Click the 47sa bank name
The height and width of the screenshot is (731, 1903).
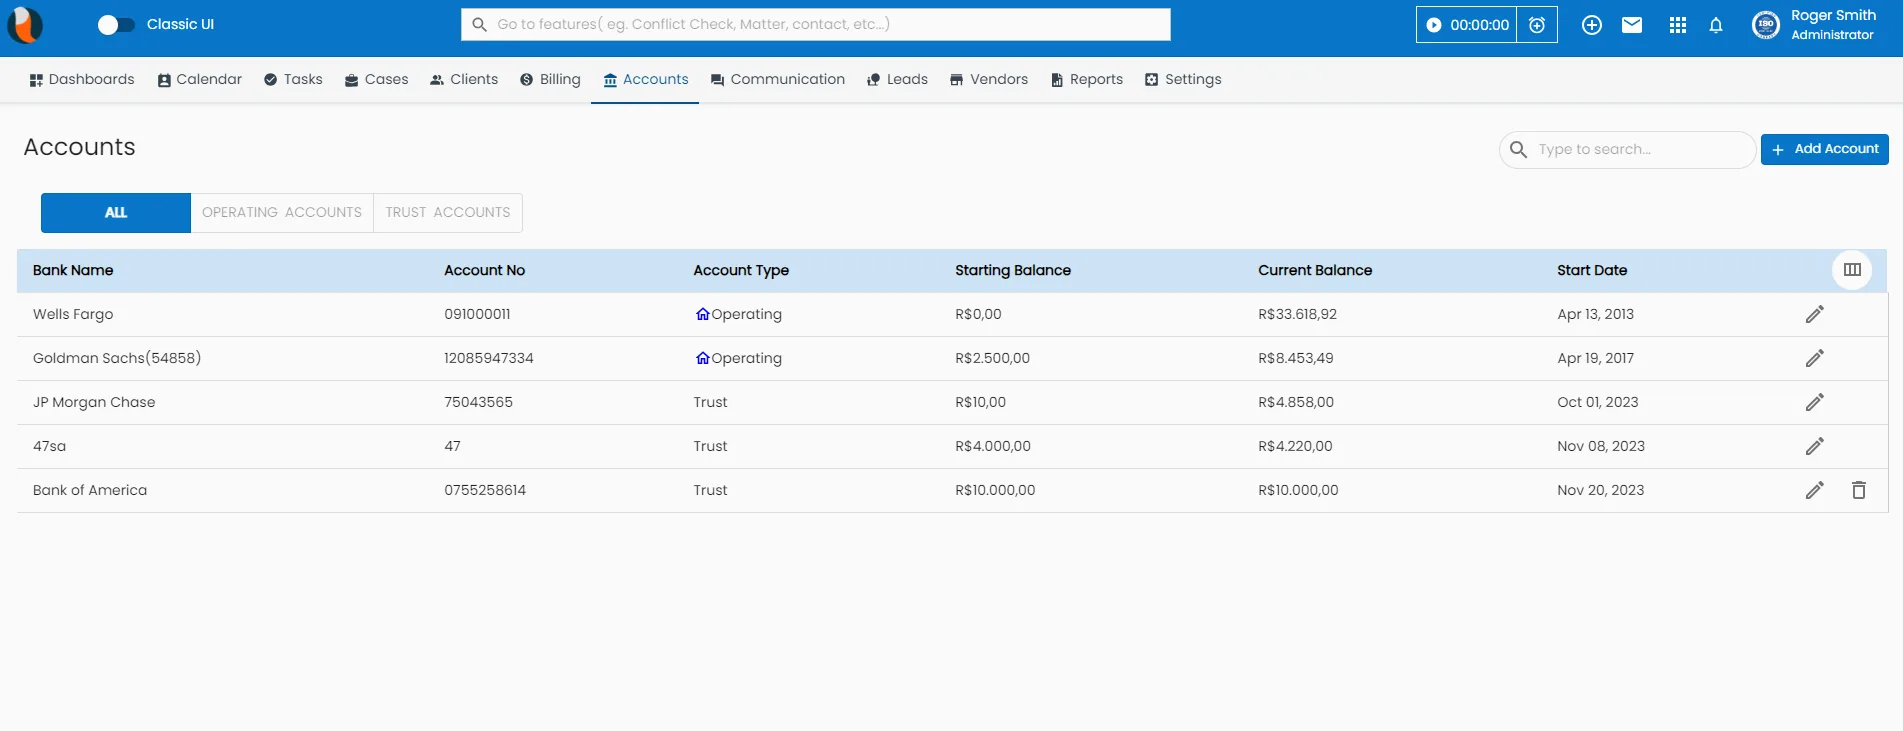[x=49, y=446]
